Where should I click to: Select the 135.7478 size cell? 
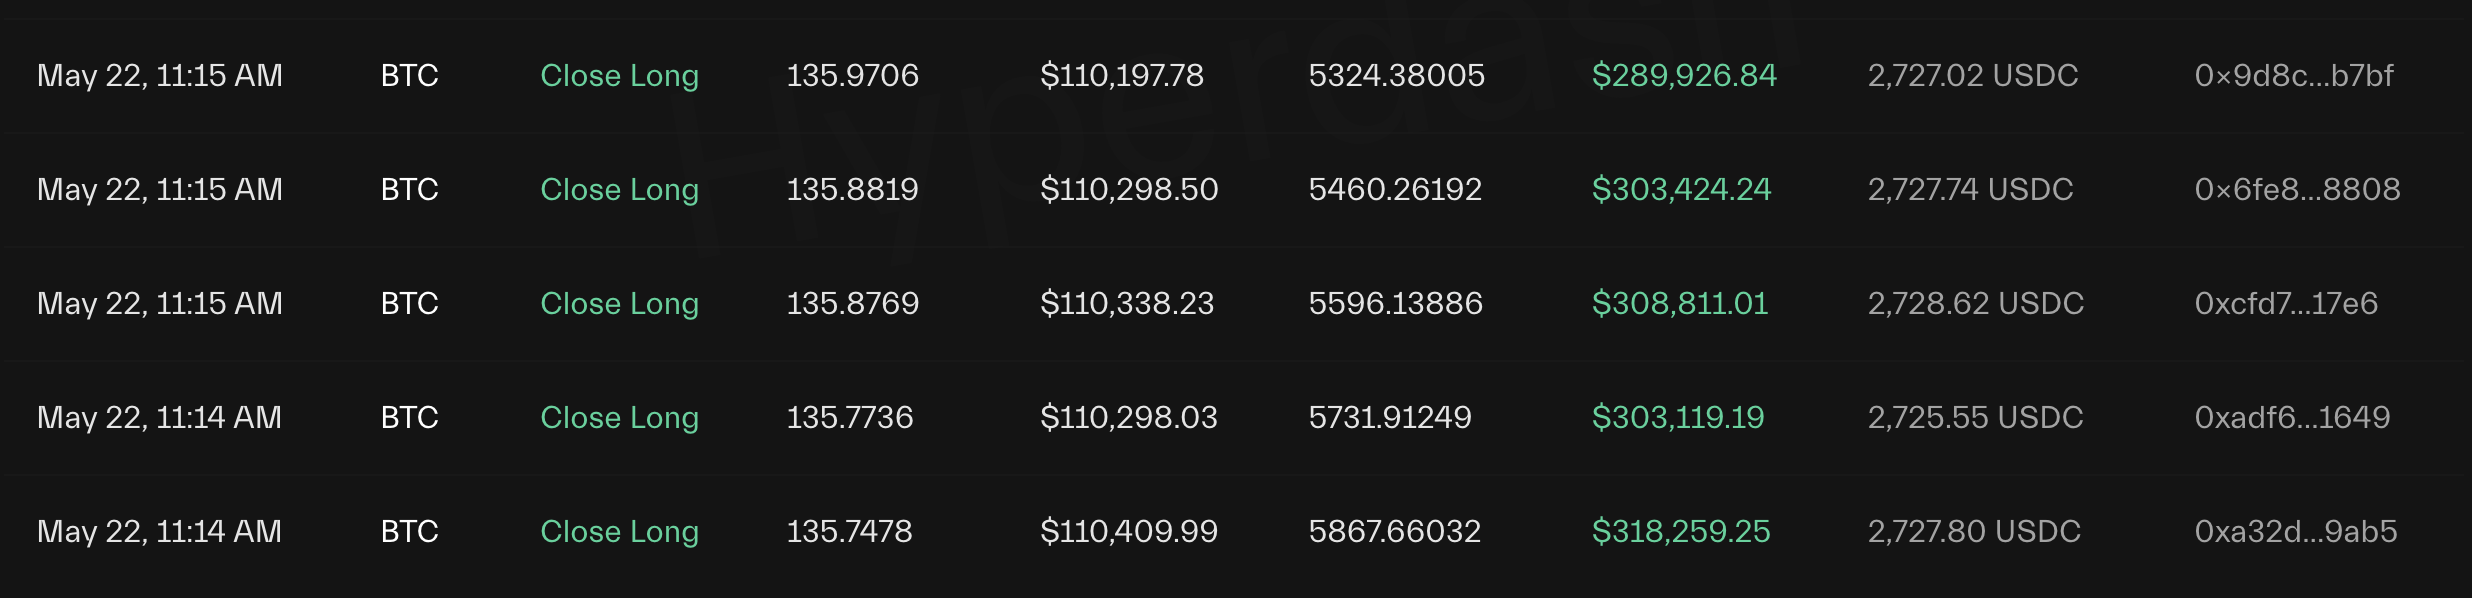849,532
